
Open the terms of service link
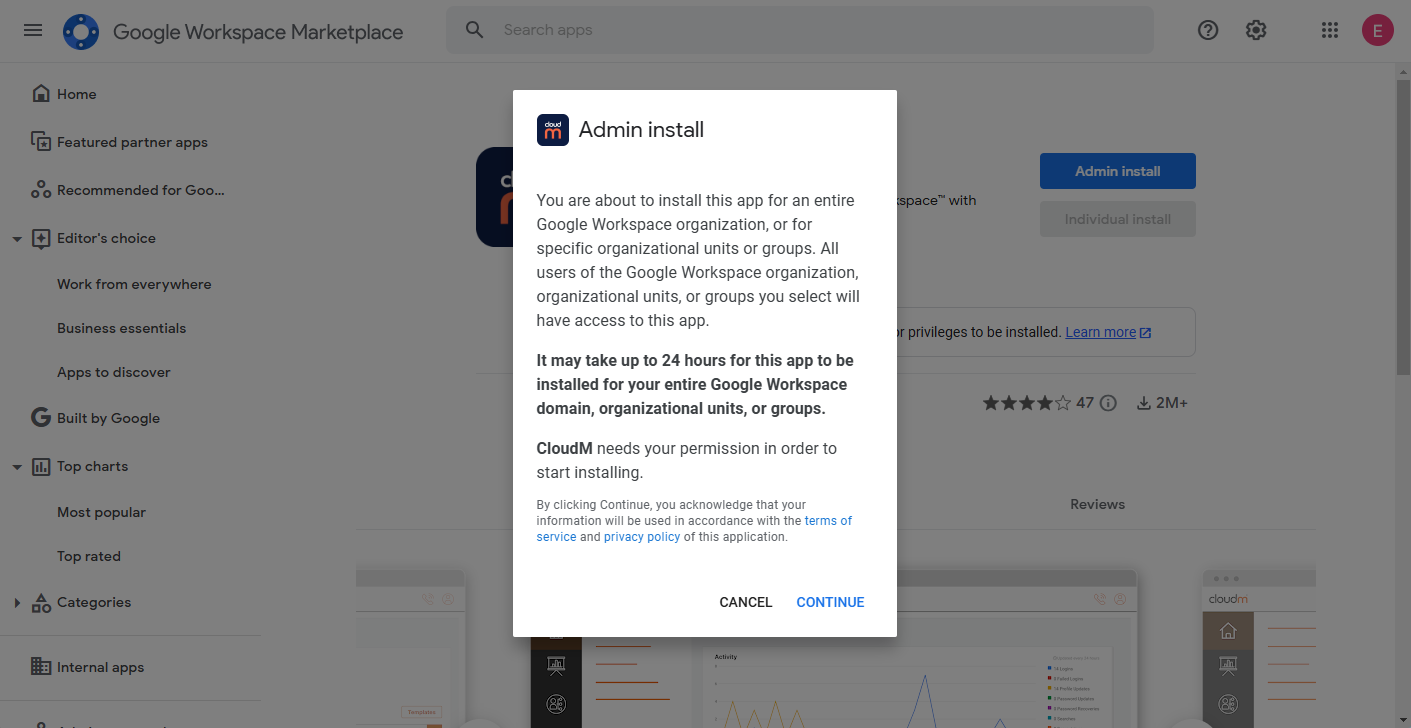click(695, 529)
